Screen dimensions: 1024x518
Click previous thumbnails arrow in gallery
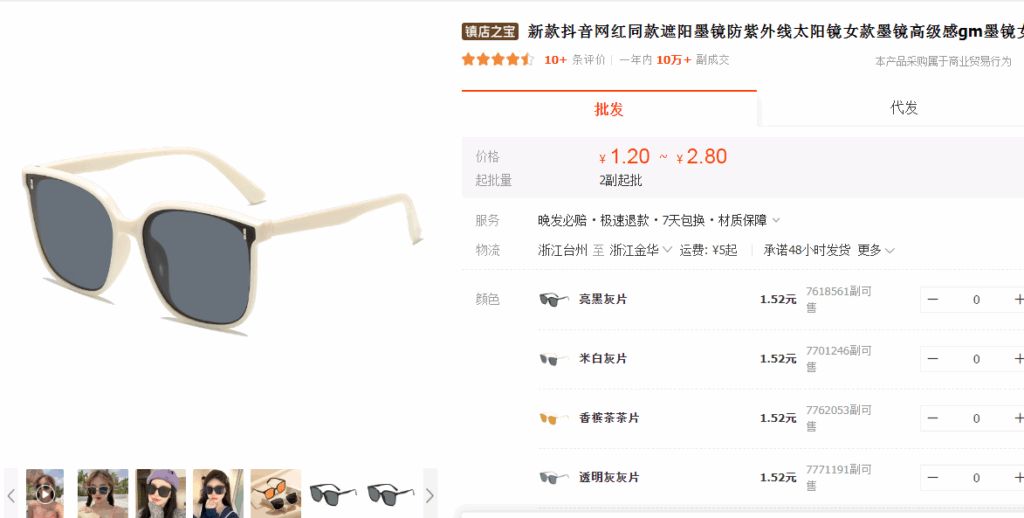(x=11, y=495)
